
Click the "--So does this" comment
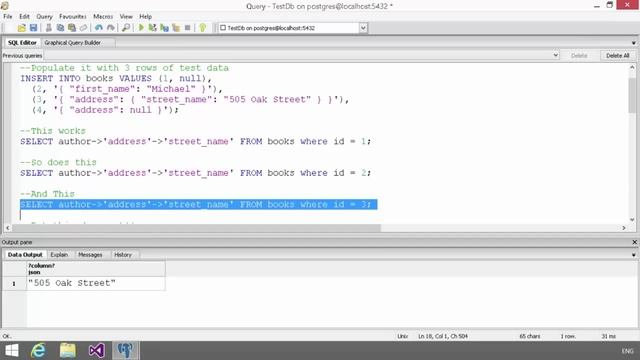point(58,162)
